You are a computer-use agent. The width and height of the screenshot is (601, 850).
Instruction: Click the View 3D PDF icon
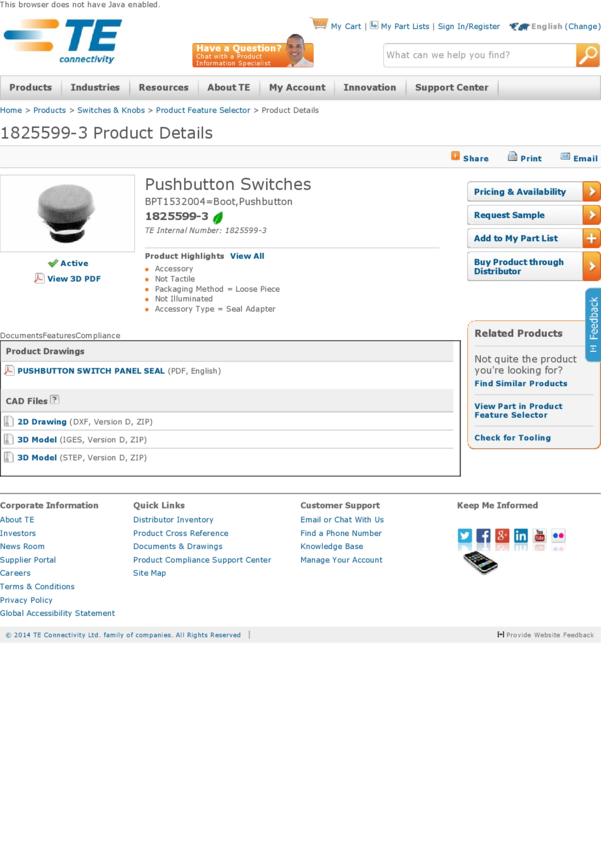[39, 278]
